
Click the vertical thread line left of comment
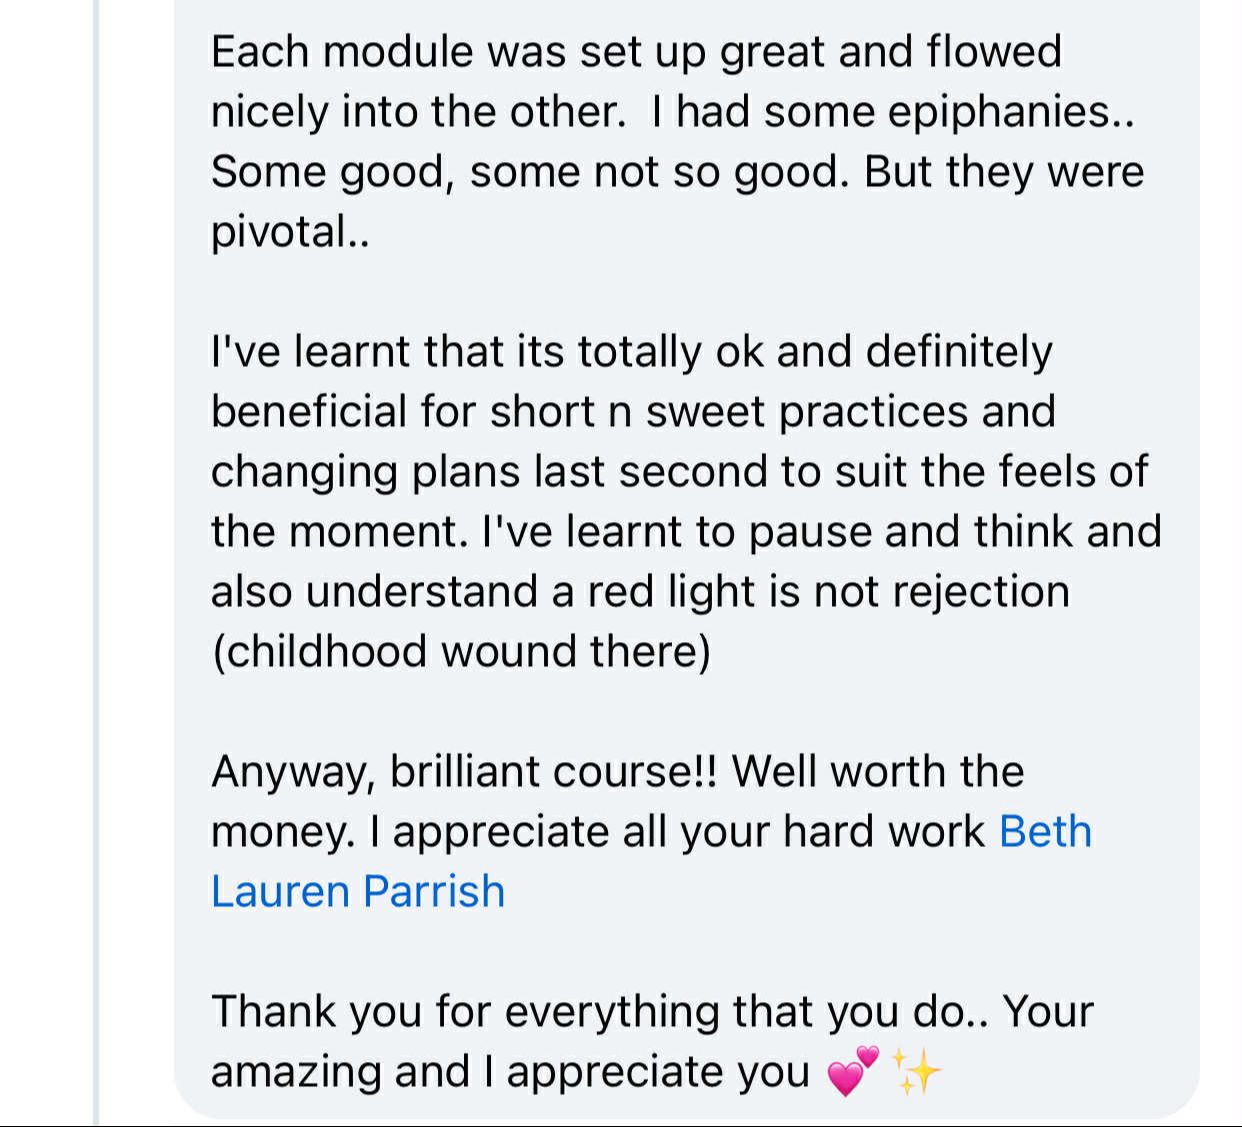pos(97,560)
